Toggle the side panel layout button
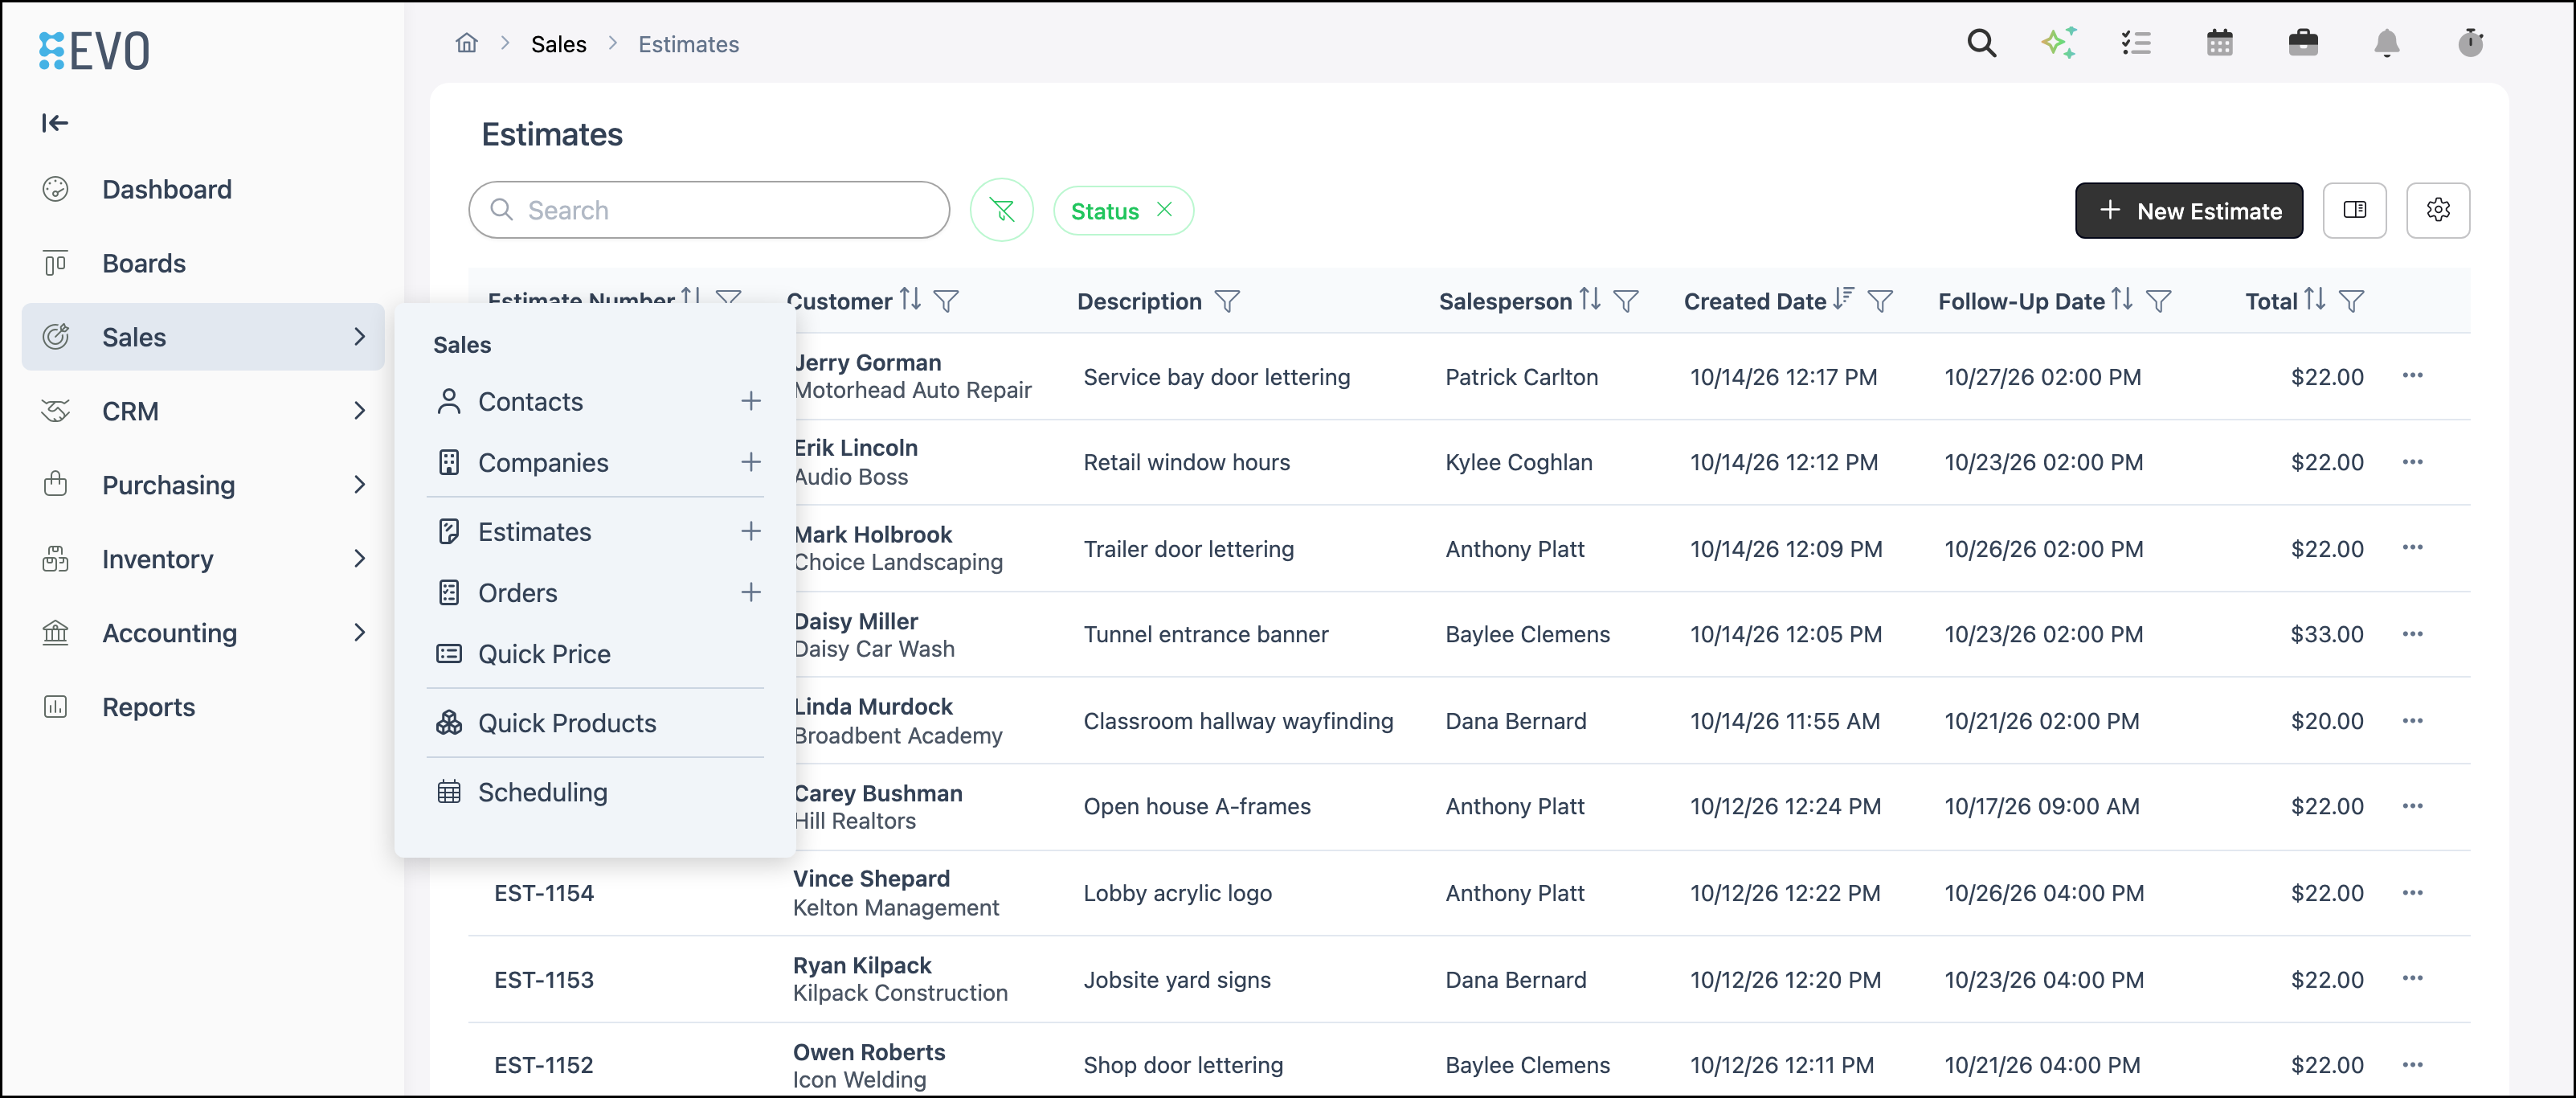Image resolution: width=2576 pixels, height=1098 pixels. click(2354, 210)
